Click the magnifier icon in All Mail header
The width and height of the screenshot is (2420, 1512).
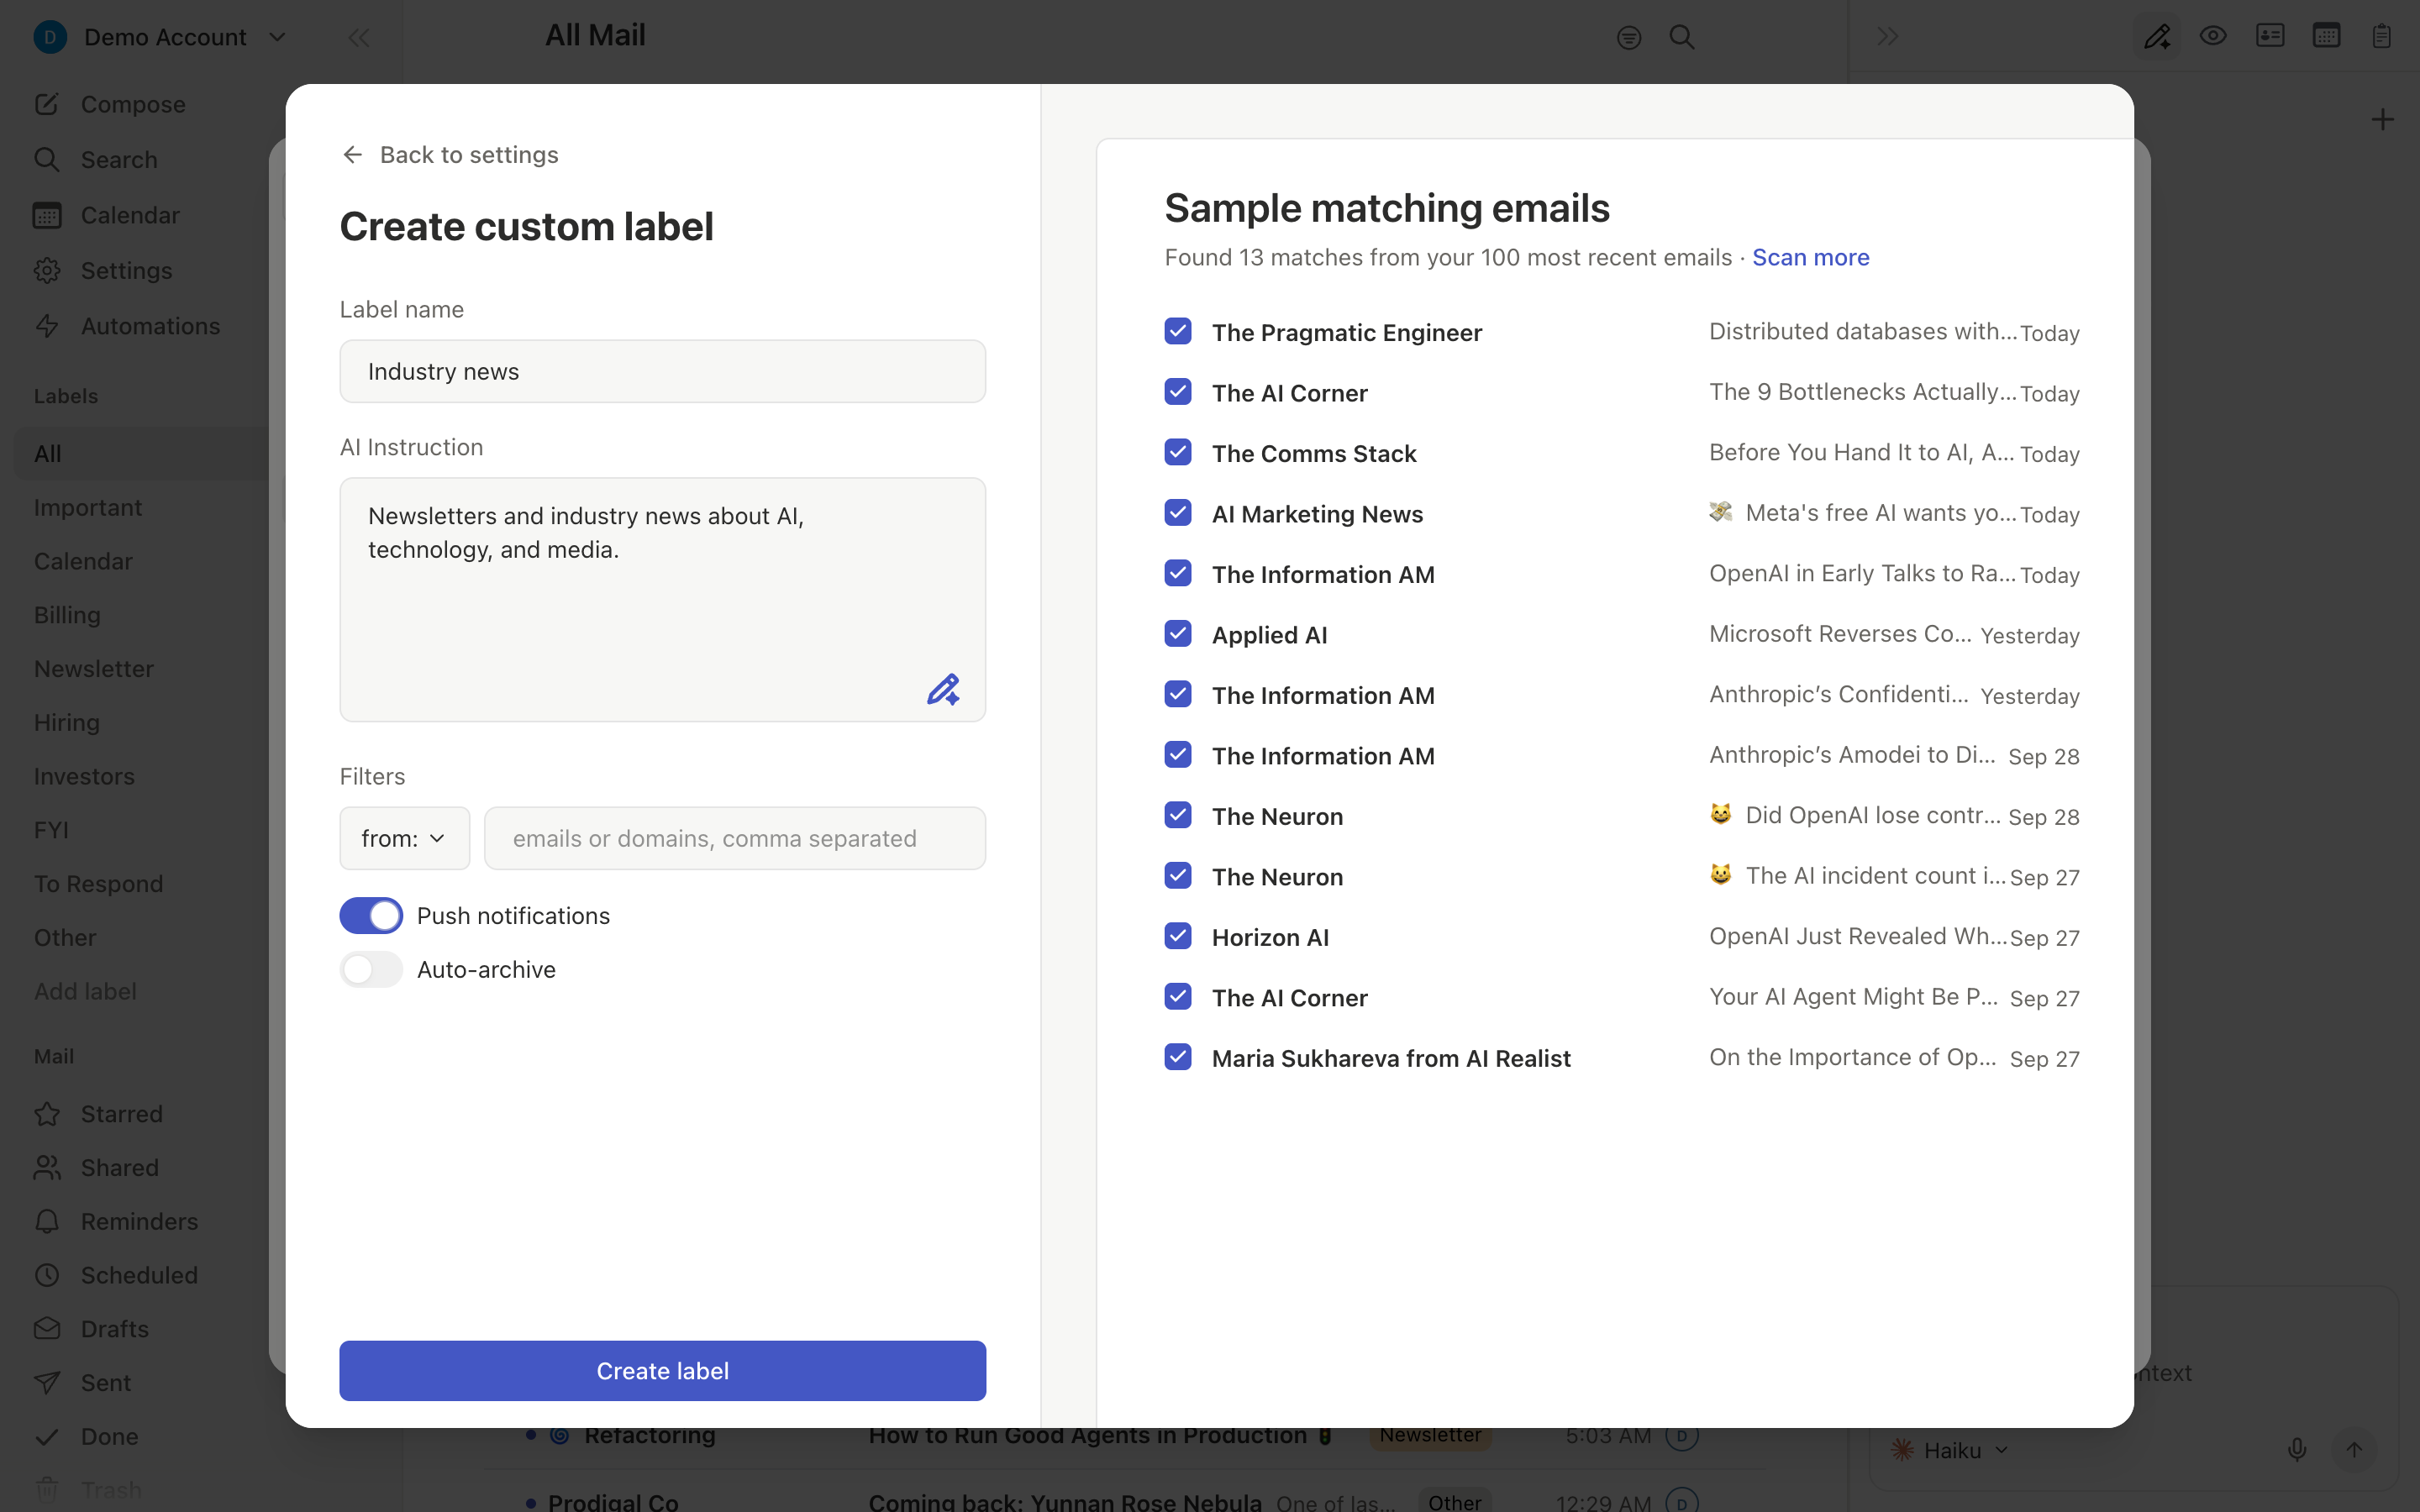[1682, 37]
